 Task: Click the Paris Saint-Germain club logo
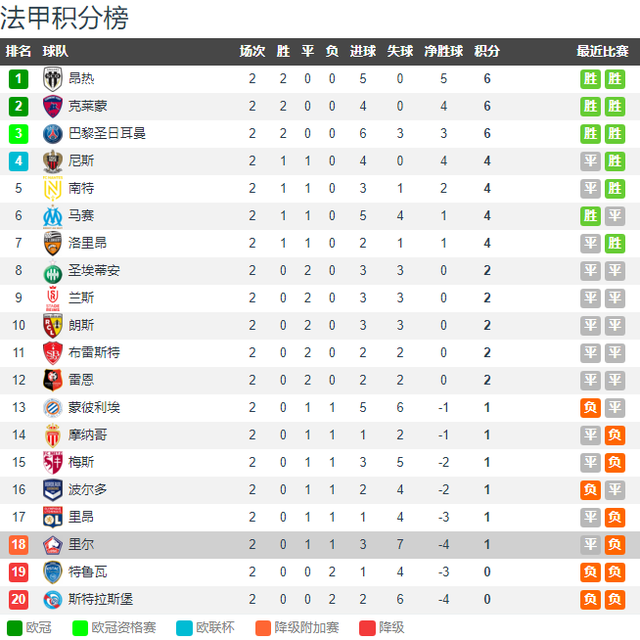53,134
